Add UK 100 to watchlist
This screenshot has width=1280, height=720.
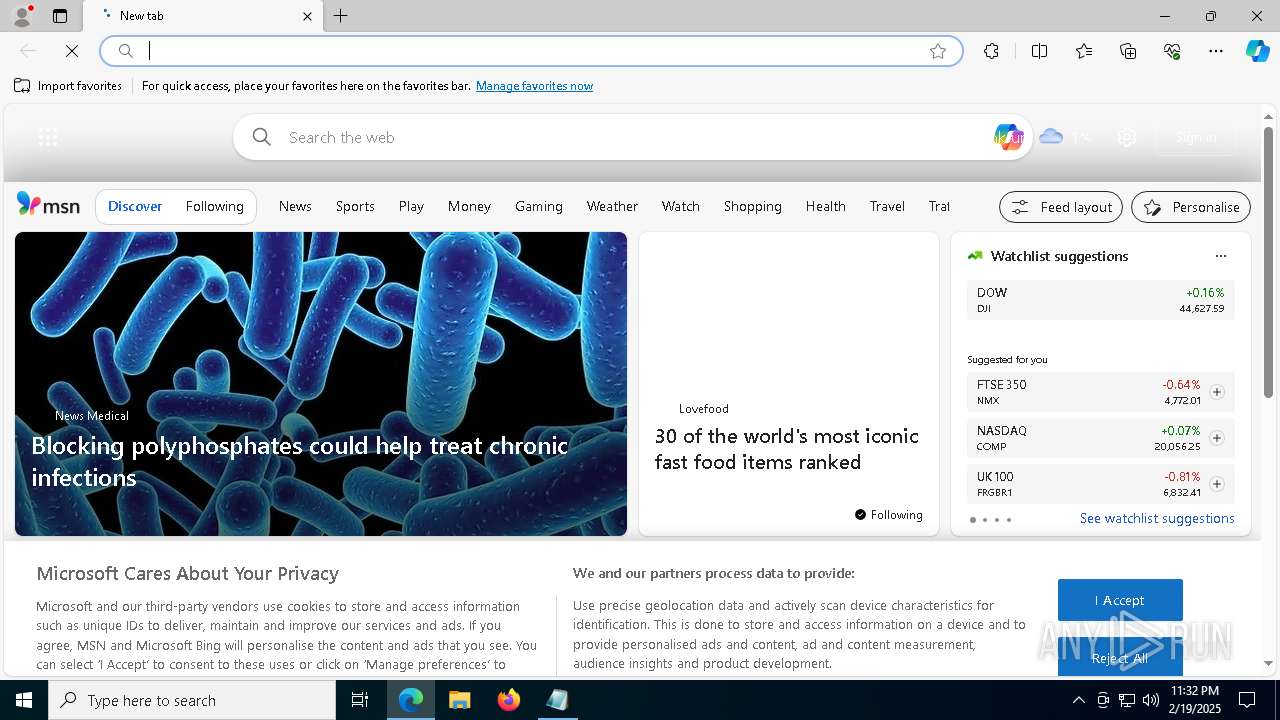[x=1216, y=484]
